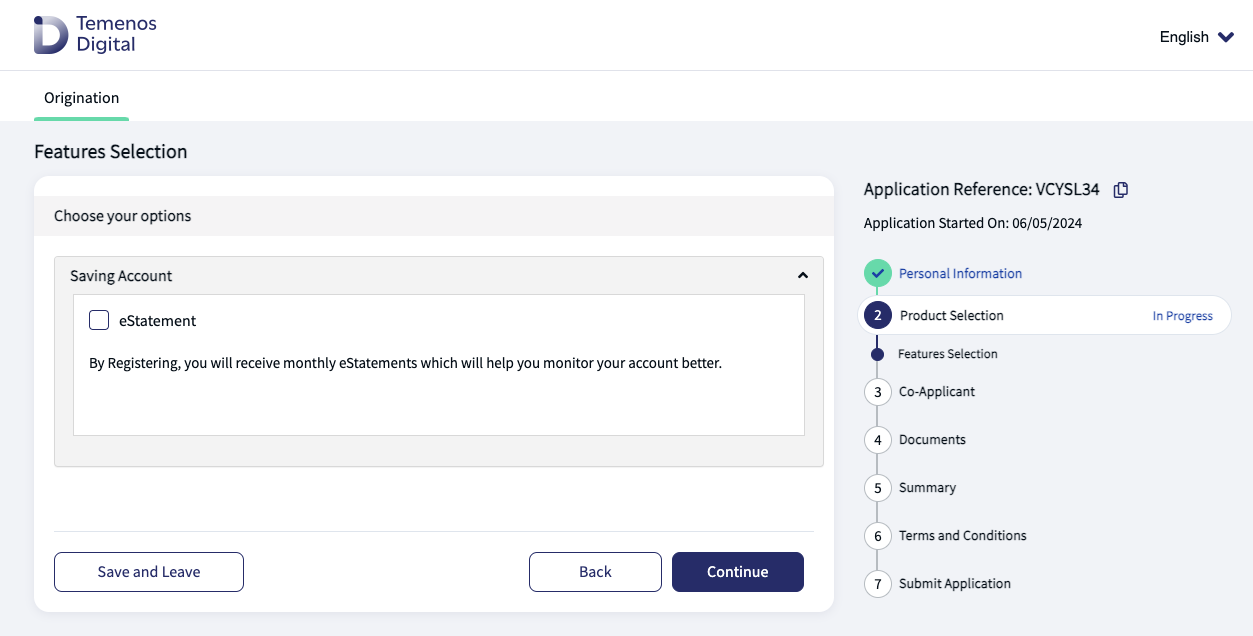Select the Origination tab
1253x636 pixels.
[x=81, y=98]
